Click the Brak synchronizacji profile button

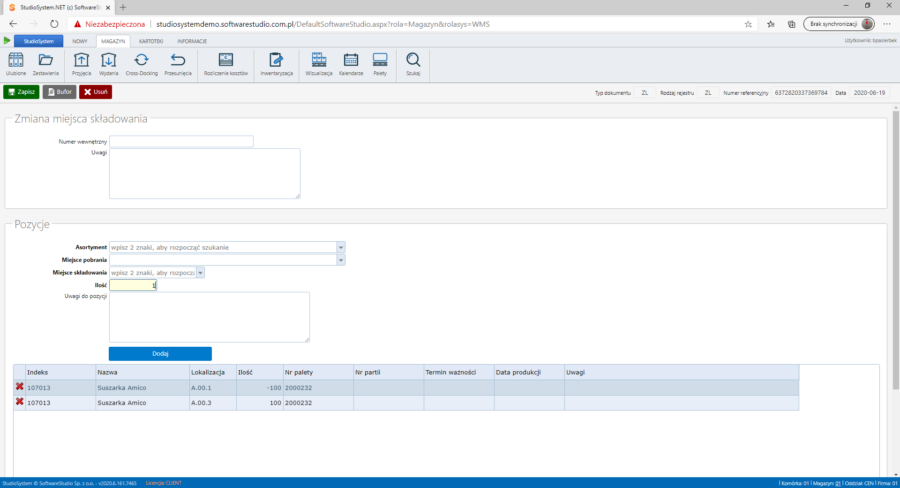tap(839, 24)
